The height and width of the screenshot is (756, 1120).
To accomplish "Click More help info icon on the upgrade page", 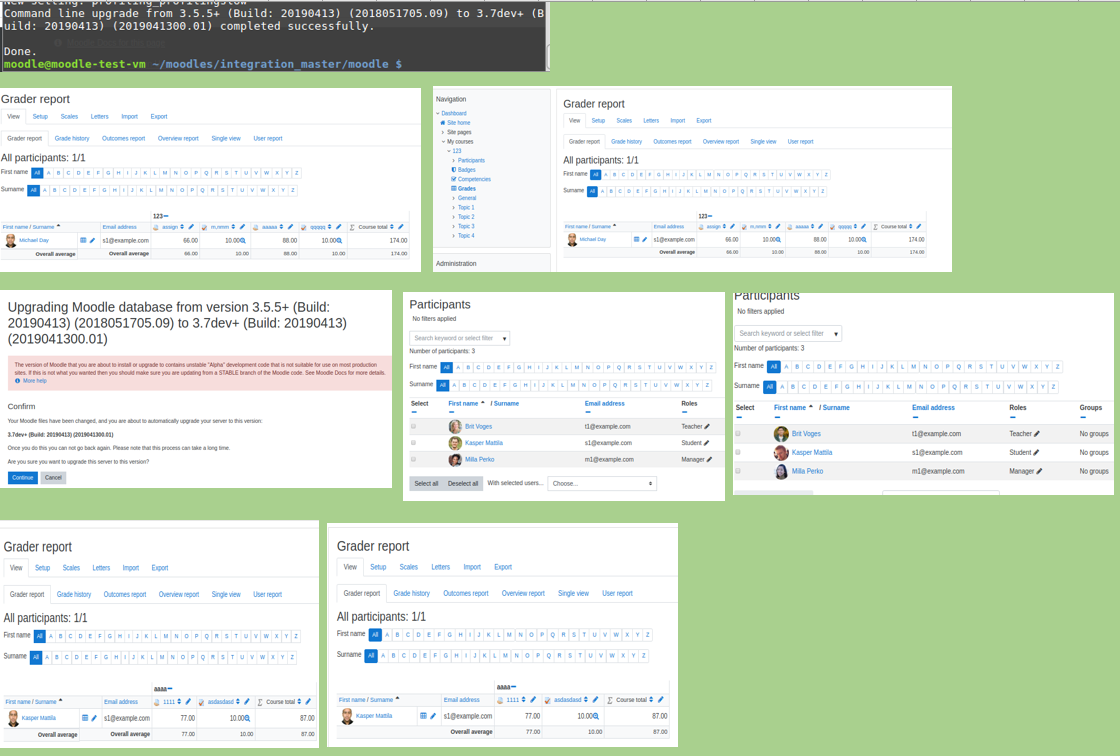I will tap(18, 381).
